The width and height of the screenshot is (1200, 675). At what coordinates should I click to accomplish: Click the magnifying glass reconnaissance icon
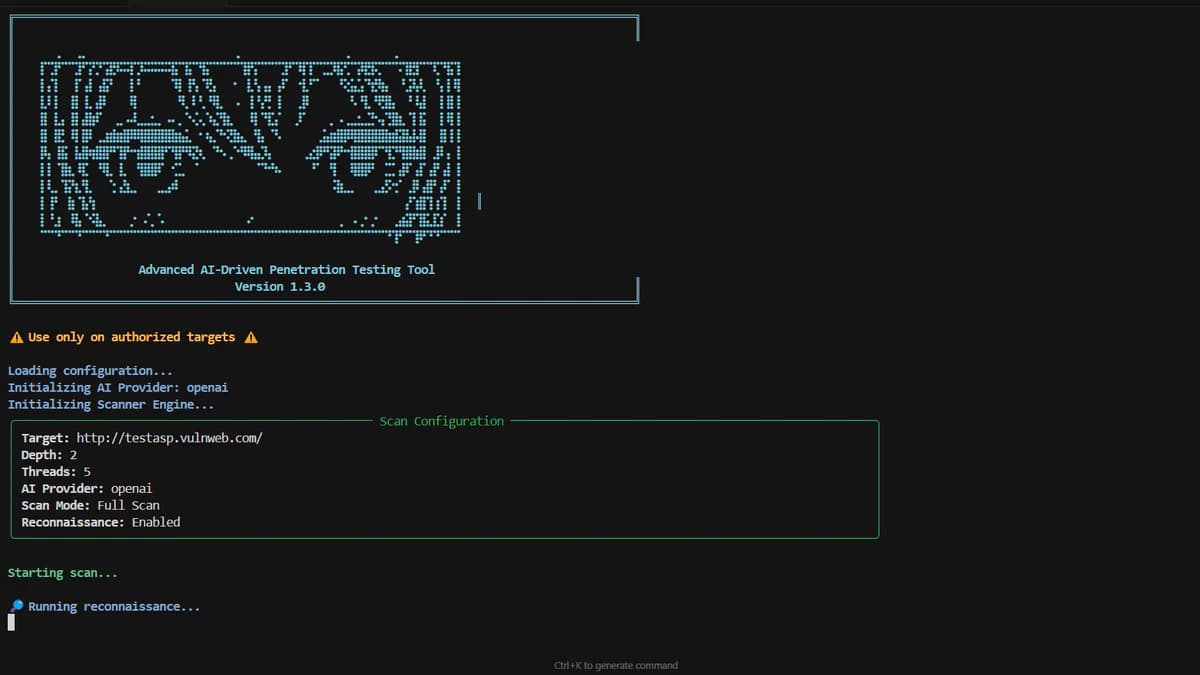coord(16,605)
